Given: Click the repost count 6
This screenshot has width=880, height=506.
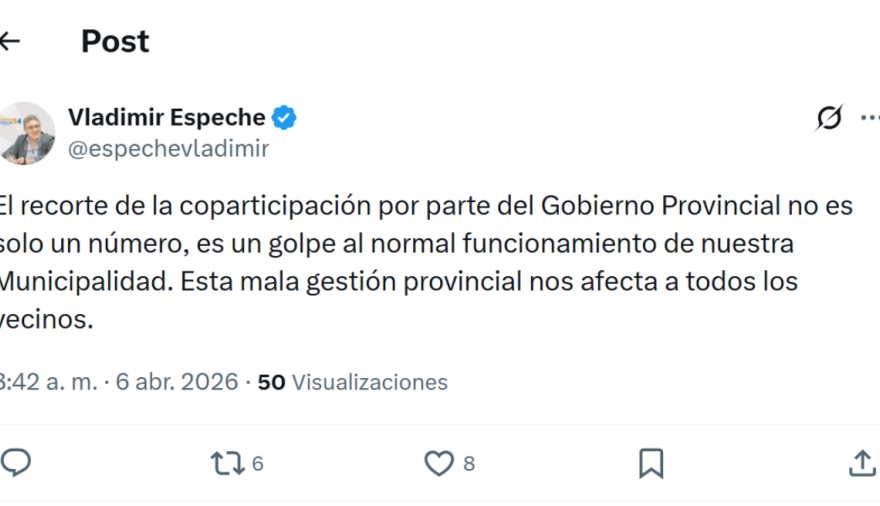Looking at the screenshot, I should click(258, 464).
